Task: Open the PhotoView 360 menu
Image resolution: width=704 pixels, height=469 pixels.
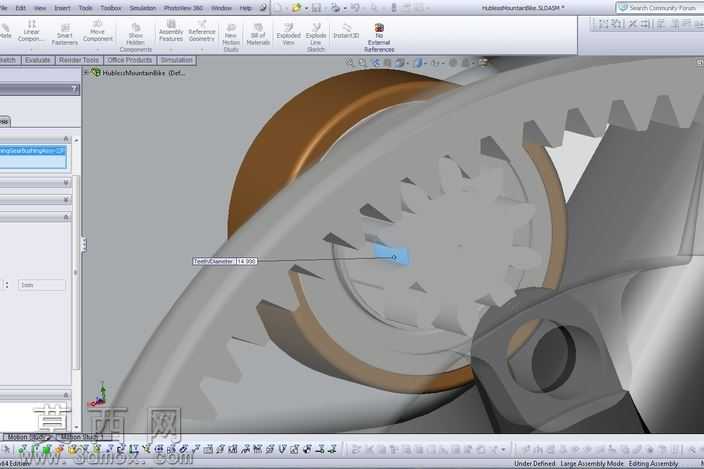Action: click(183, 8)
